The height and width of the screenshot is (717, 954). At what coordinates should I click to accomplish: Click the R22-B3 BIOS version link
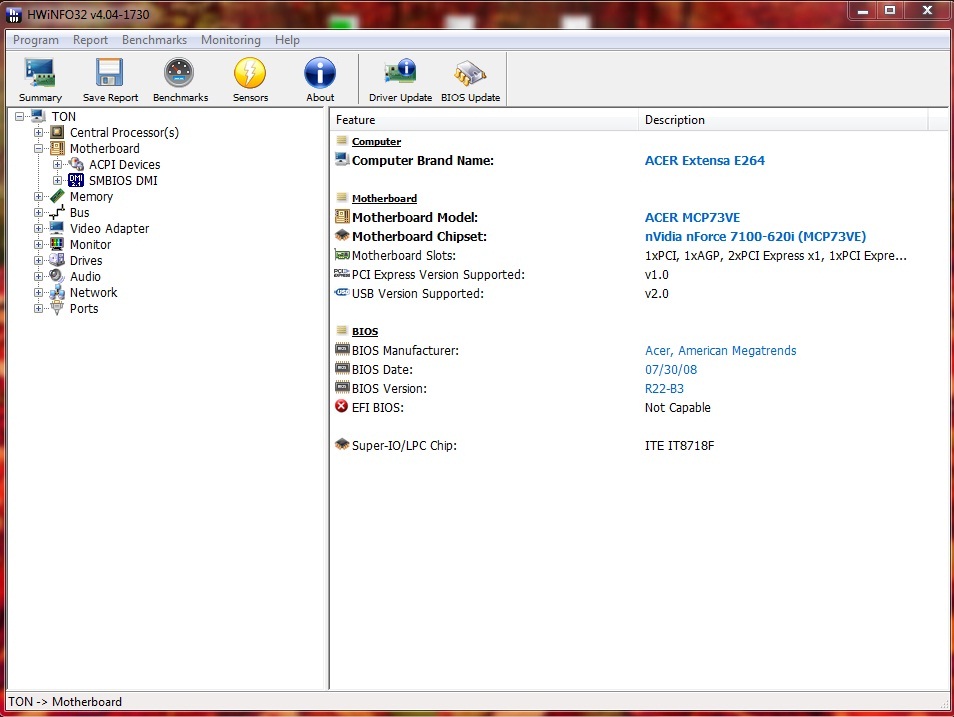[664, 388]
